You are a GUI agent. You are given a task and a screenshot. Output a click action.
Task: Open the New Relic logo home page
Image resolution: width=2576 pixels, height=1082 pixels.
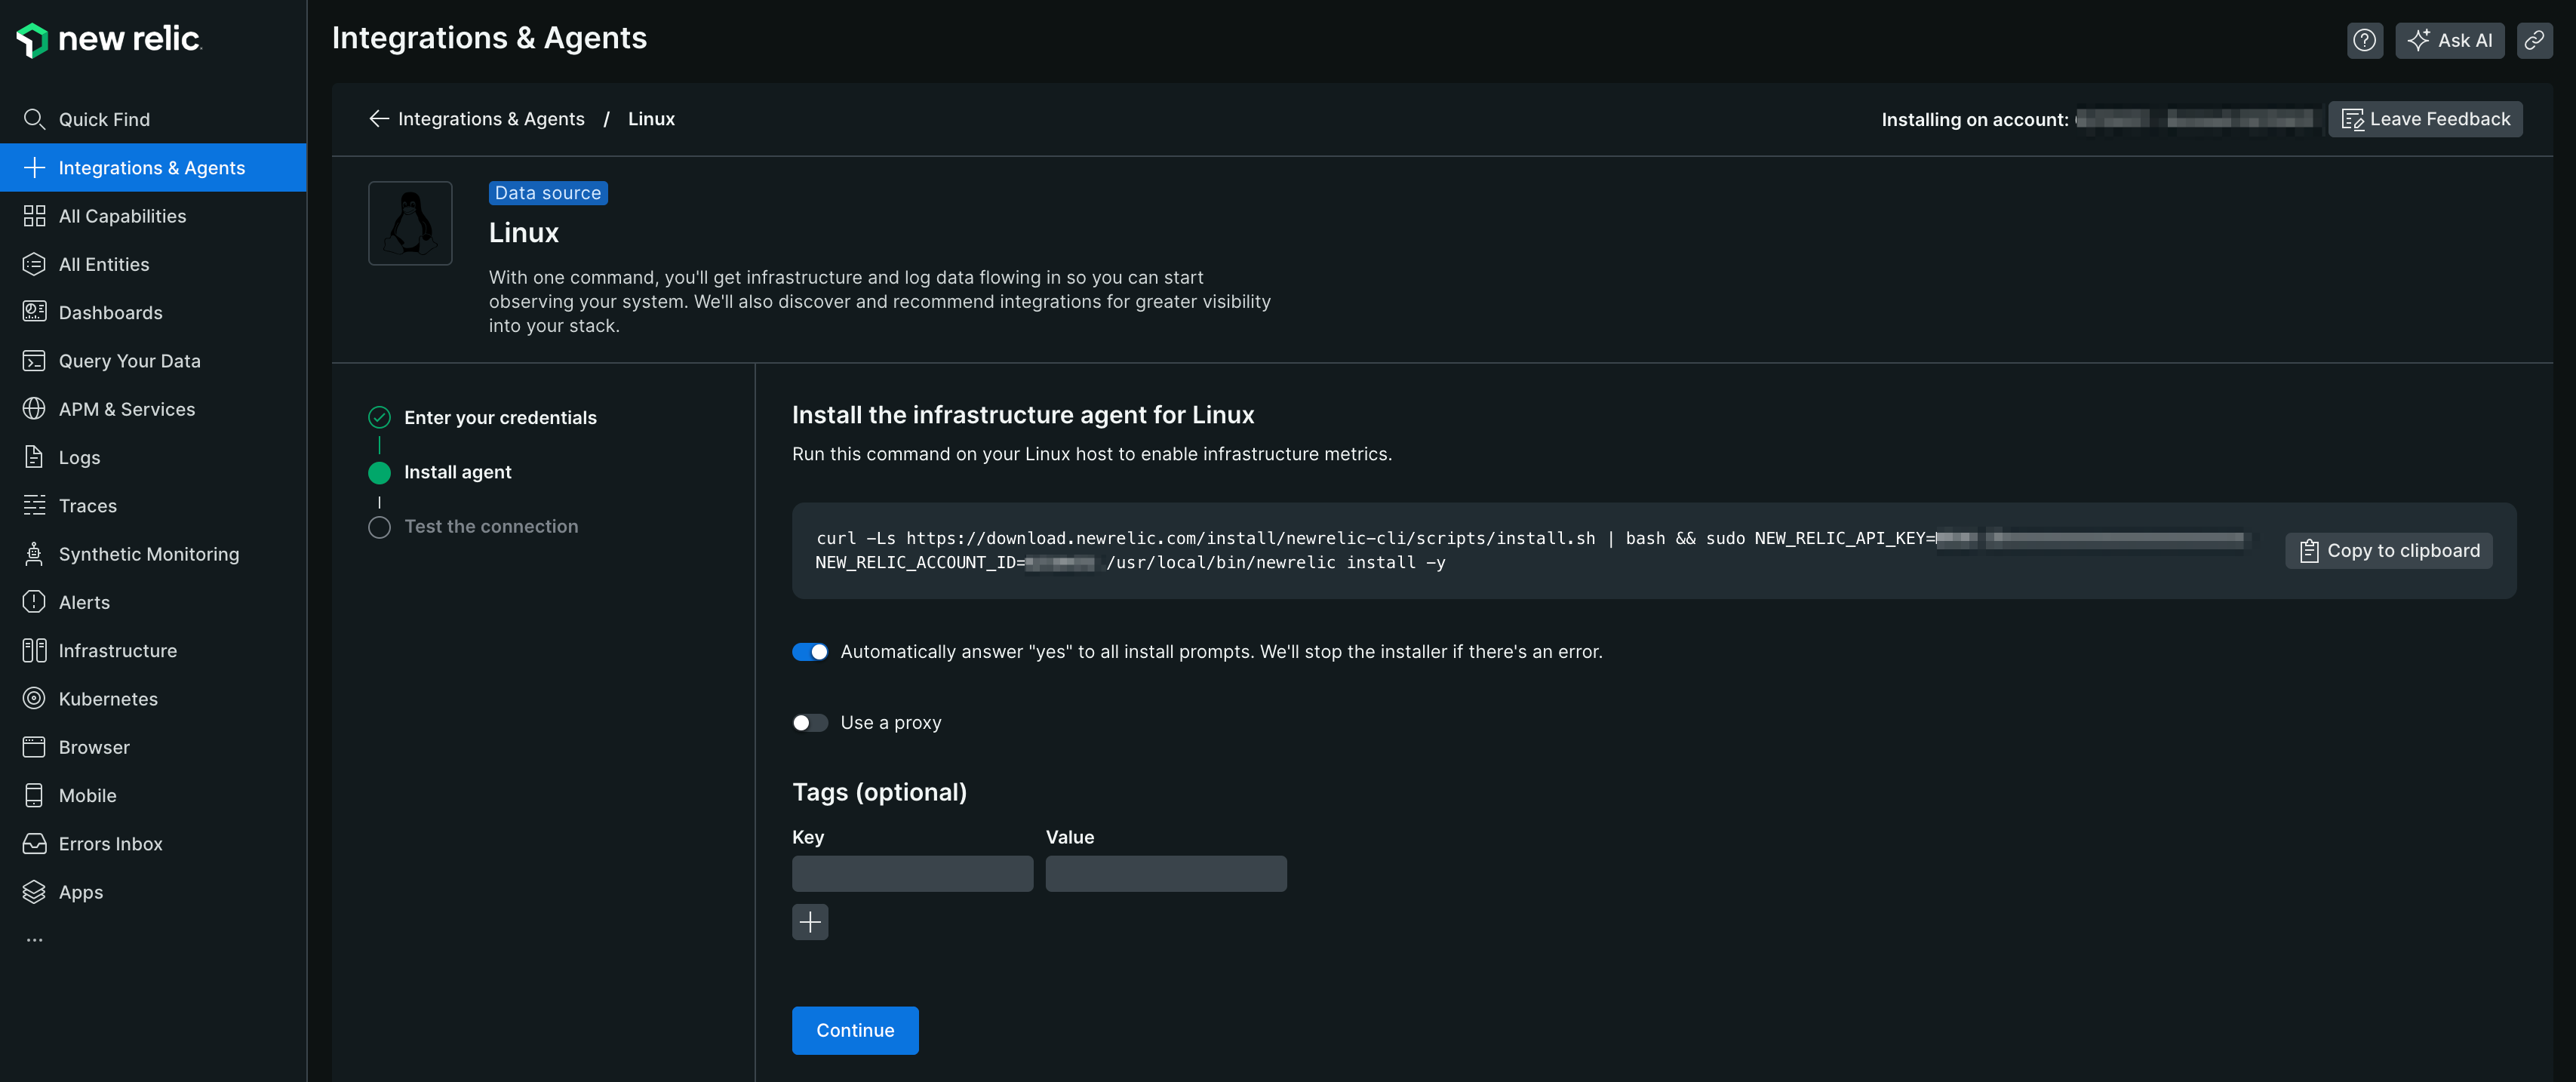coord(108,39)
